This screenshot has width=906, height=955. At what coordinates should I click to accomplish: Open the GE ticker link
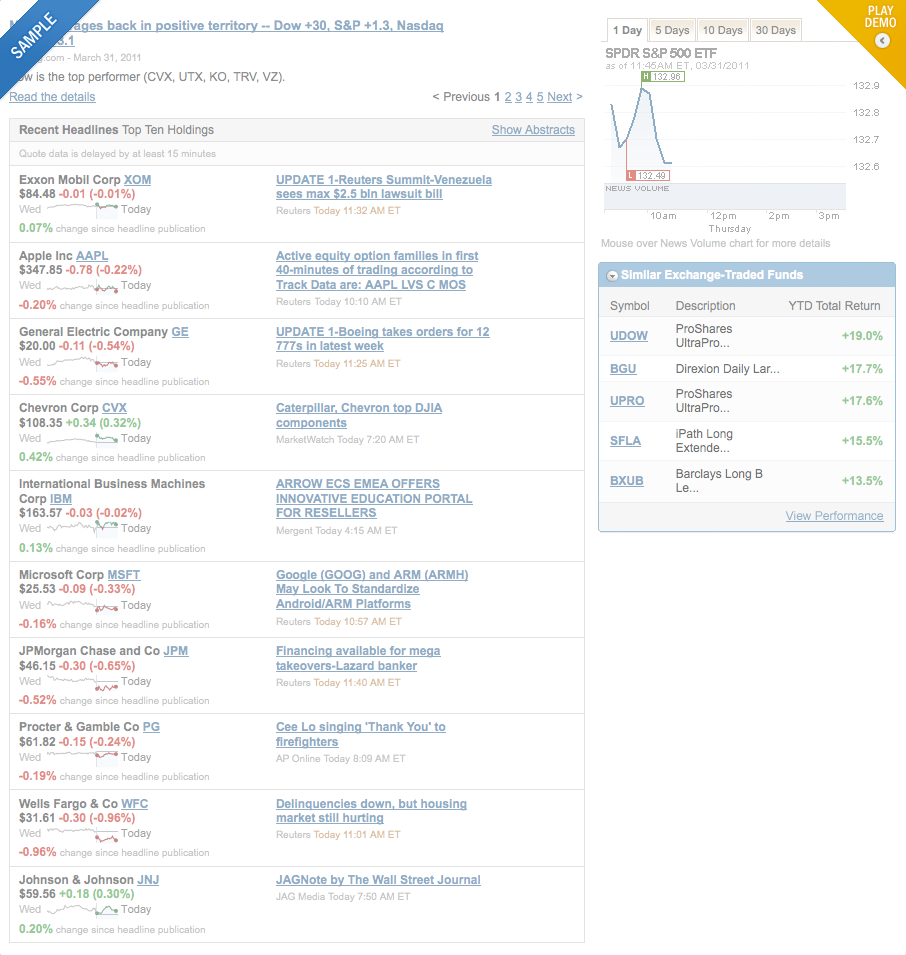tap(180, 332)
